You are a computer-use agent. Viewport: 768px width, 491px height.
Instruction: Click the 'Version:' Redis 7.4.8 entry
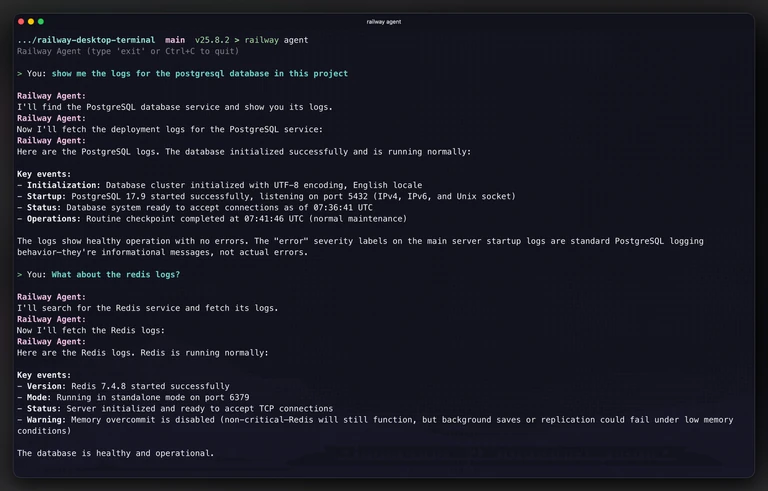tap(123, 386)
